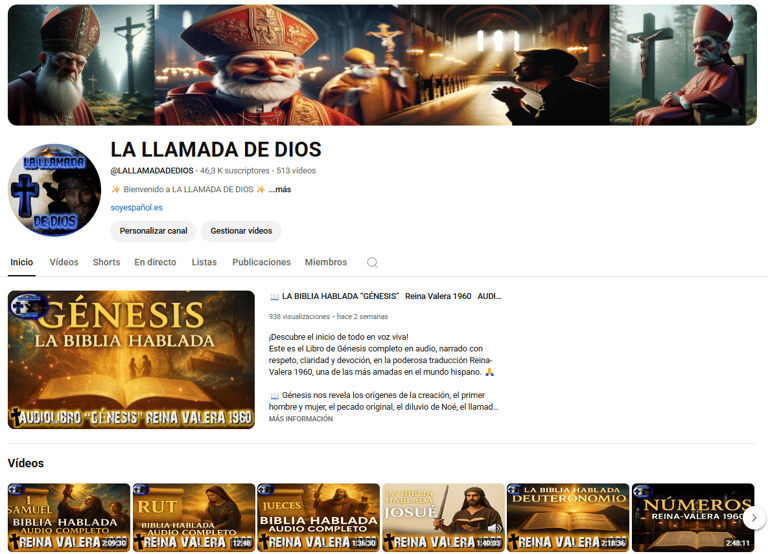The width and height of the screenshot is (768, 554).
Task: Open the Jueces video thumbnail
Action: click(318, 518)
